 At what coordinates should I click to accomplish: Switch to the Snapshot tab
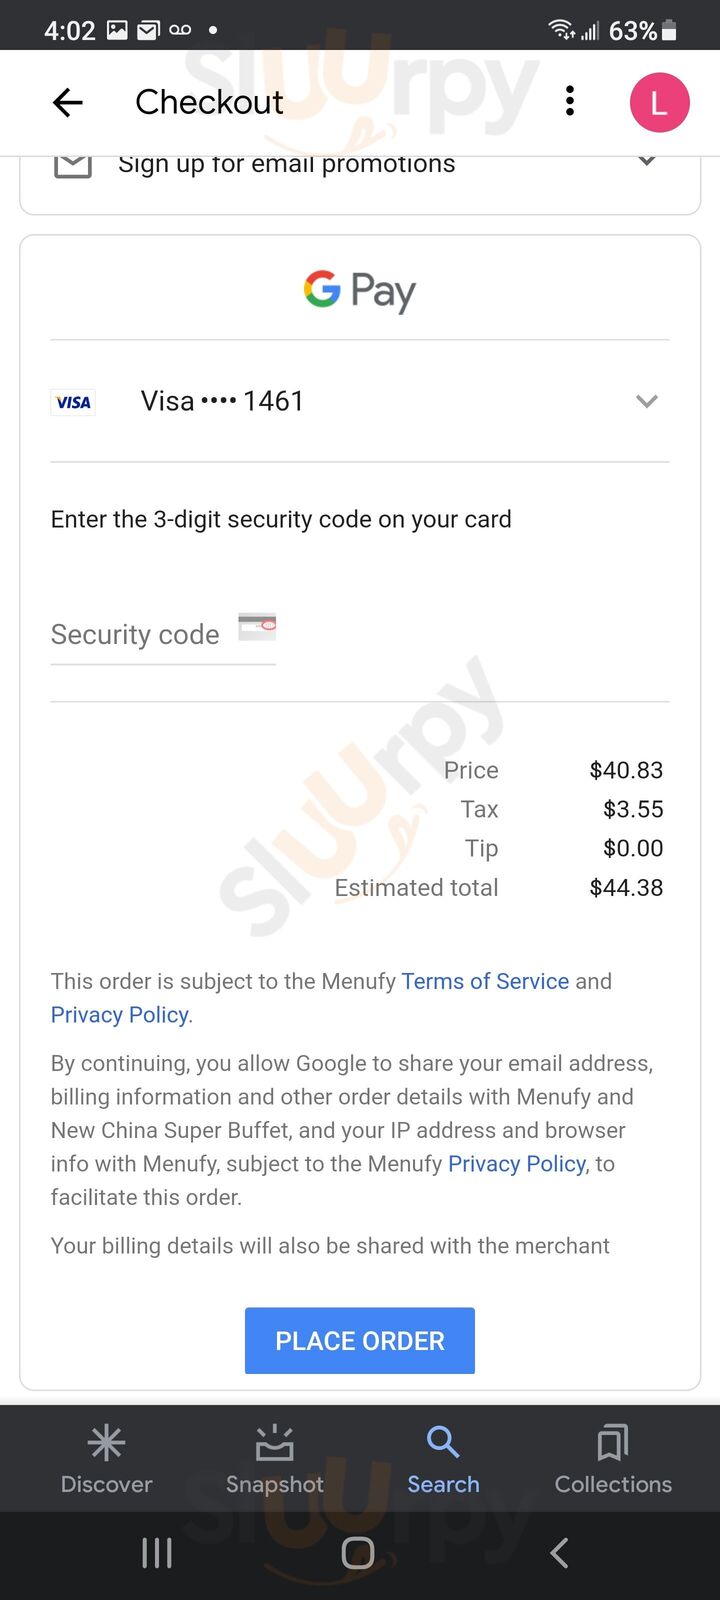pyautogui.click(x=275, y=1459)
